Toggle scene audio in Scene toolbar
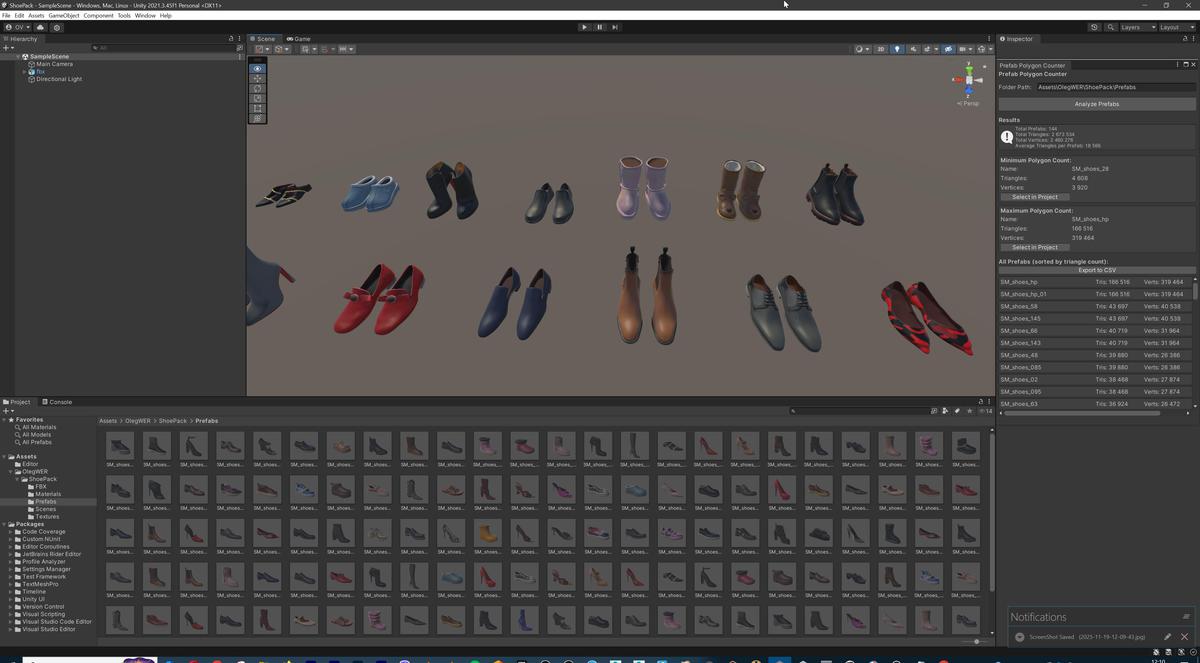 point(915,49)
